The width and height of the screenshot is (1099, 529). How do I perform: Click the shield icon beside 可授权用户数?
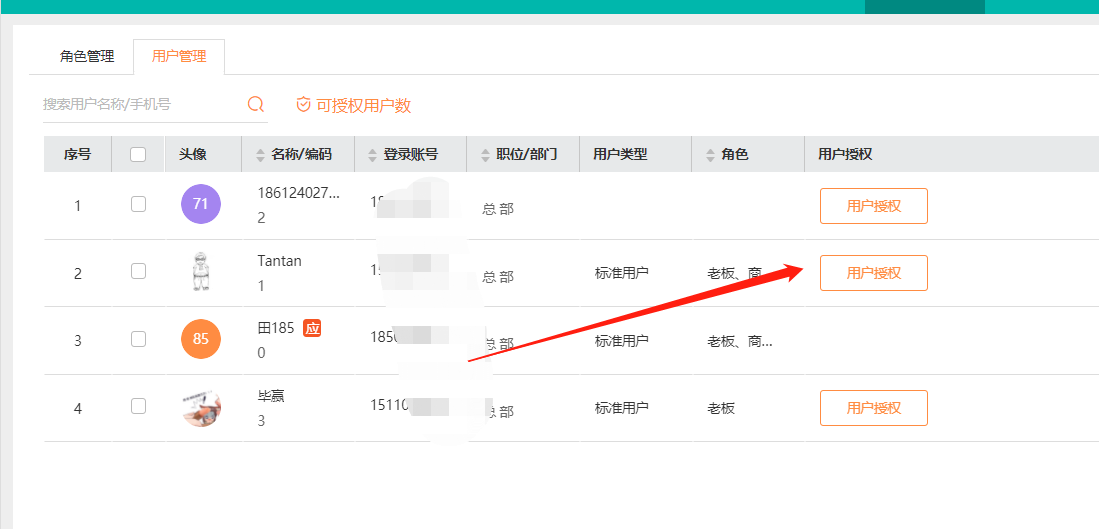pos(303,105)
